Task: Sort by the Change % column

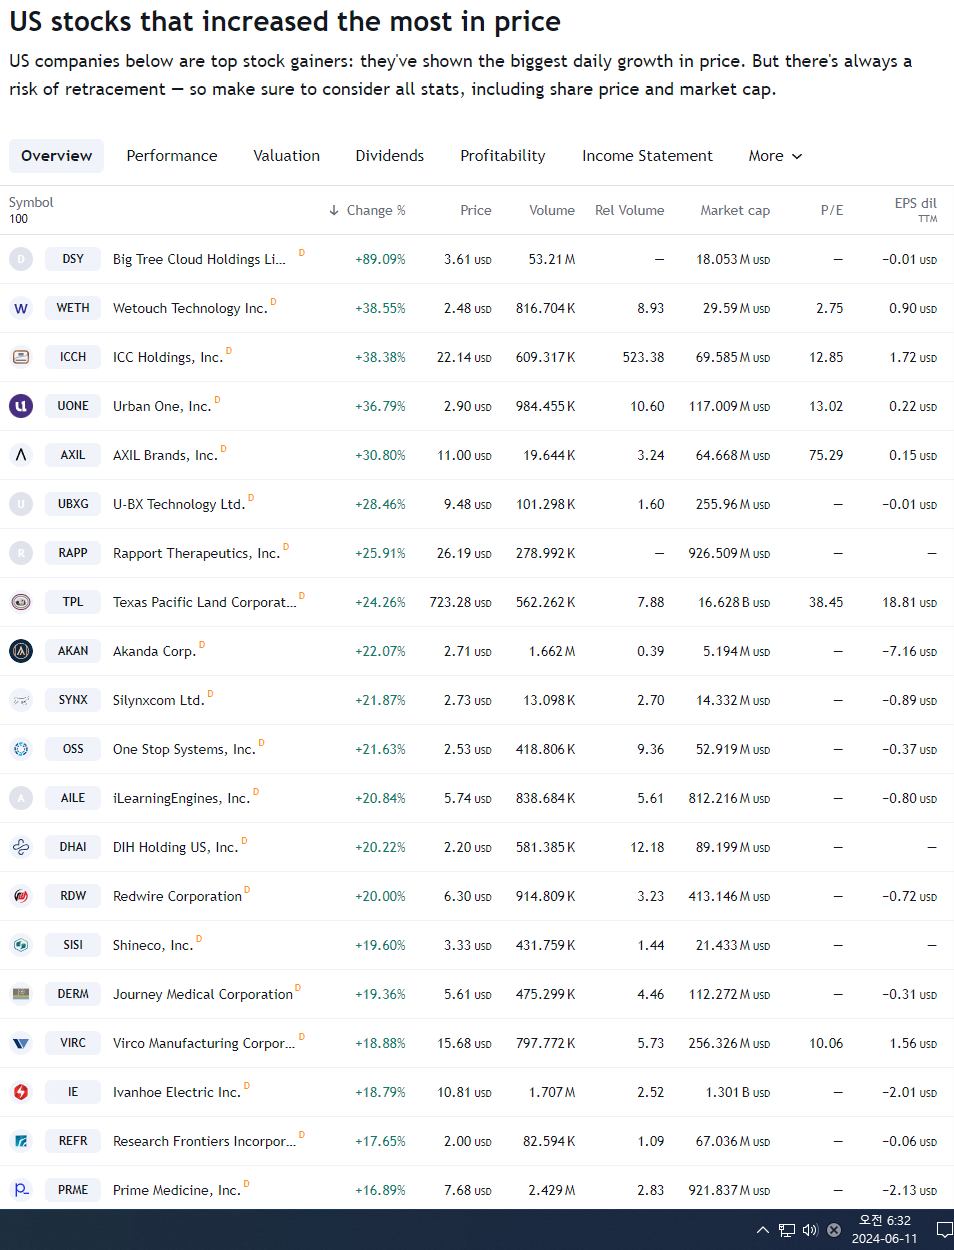Action: [x=367, y=210]
